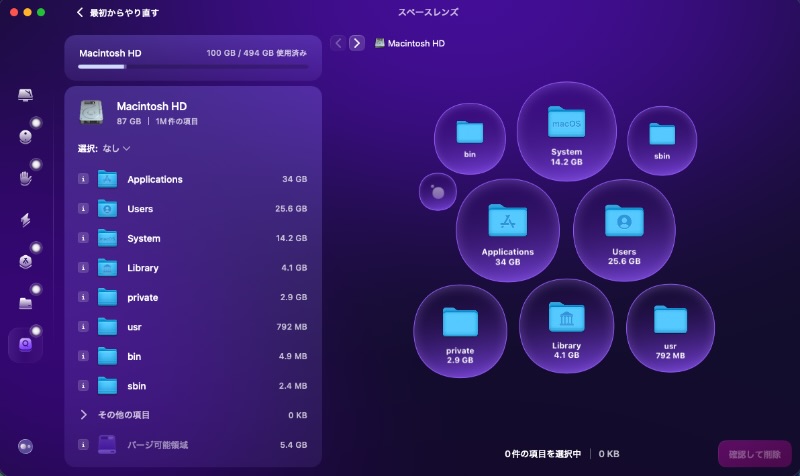Show info for System row
This screenshot has height=476, width=800.
[83, 238]
